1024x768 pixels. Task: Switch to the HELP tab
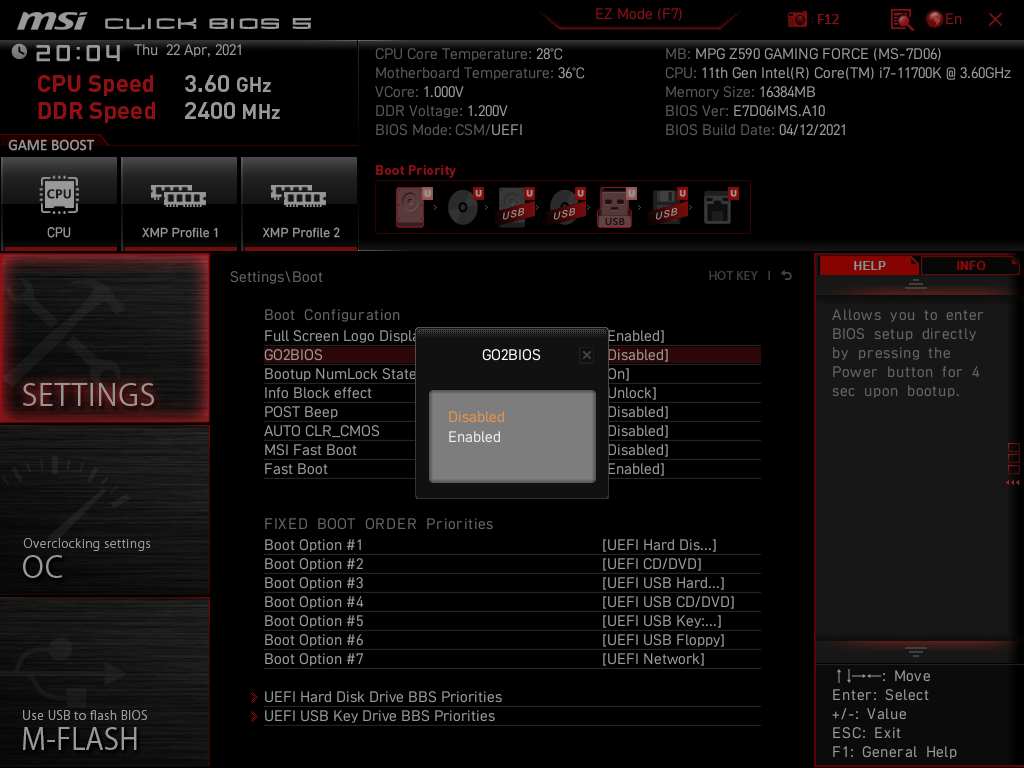pyautogui.click(x=869, y=266)
